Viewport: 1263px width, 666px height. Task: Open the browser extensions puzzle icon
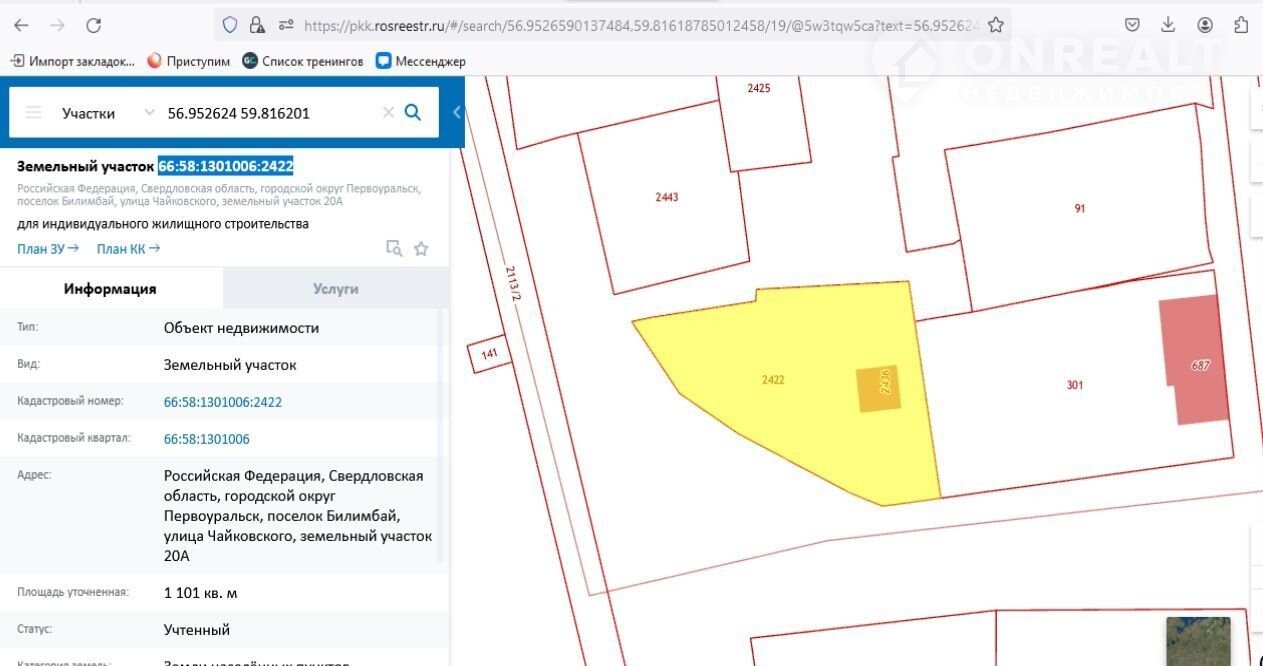pos(1241,25)
